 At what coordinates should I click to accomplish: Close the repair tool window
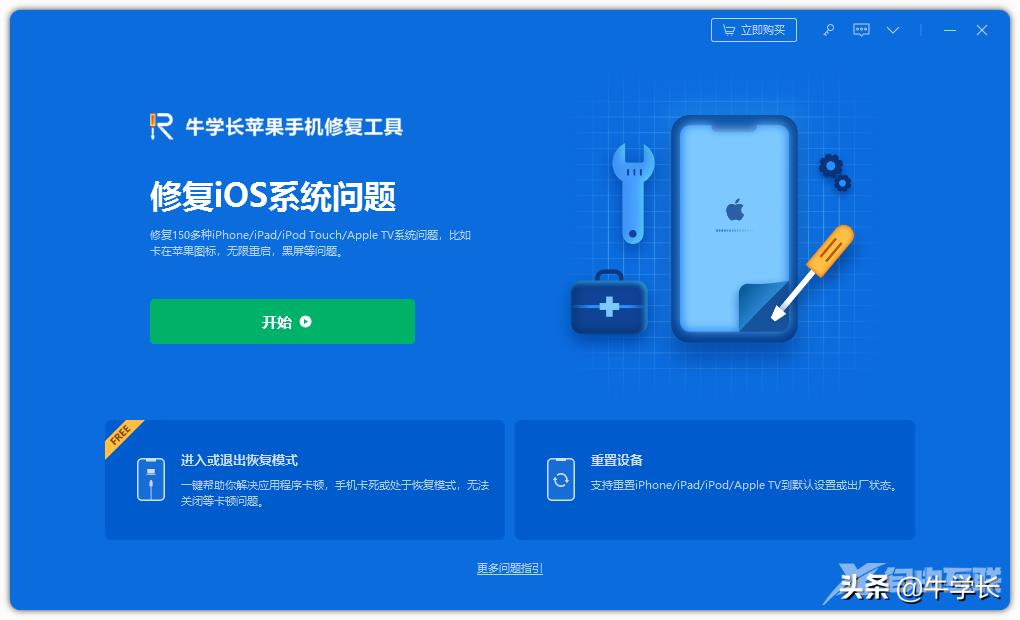tap(982, 30)
